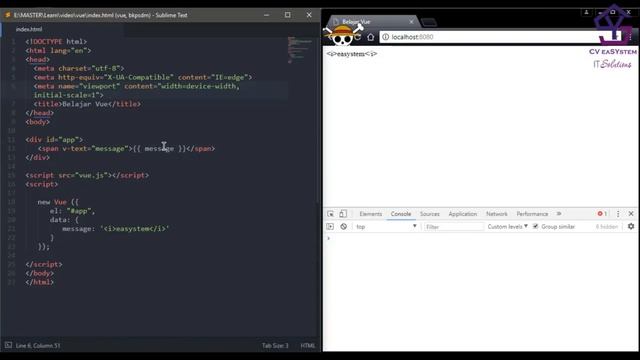This screenshot has width=640, height=360.
Task: Clear the console with the ban icon
Action: coord(344,227)
